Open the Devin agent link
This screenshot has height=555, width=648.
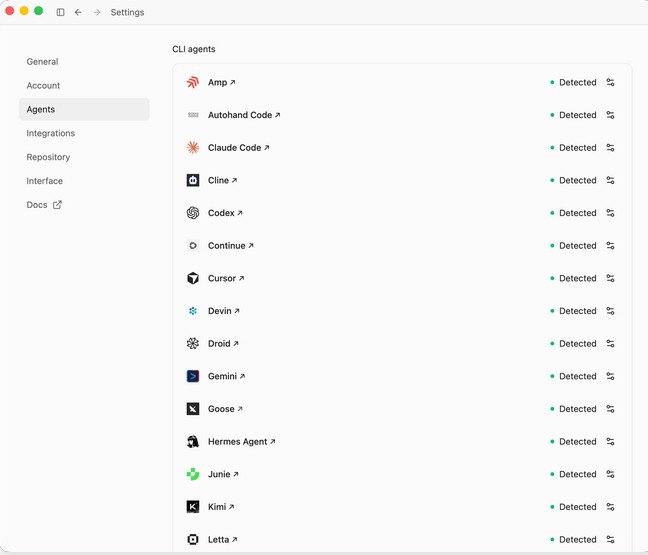point(224,311)
